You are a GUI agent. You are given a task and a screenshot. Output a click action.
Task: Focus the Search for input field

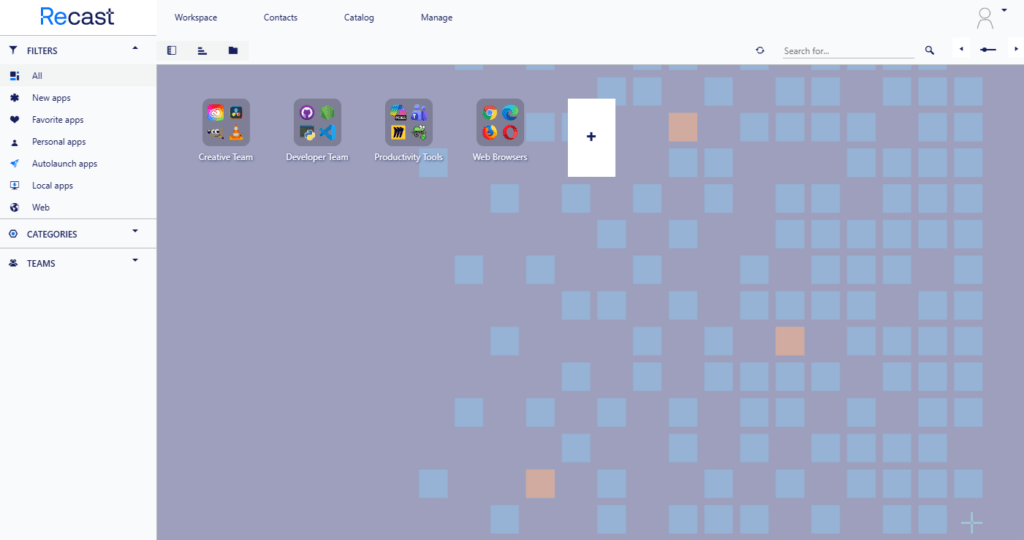click(848, 51)
